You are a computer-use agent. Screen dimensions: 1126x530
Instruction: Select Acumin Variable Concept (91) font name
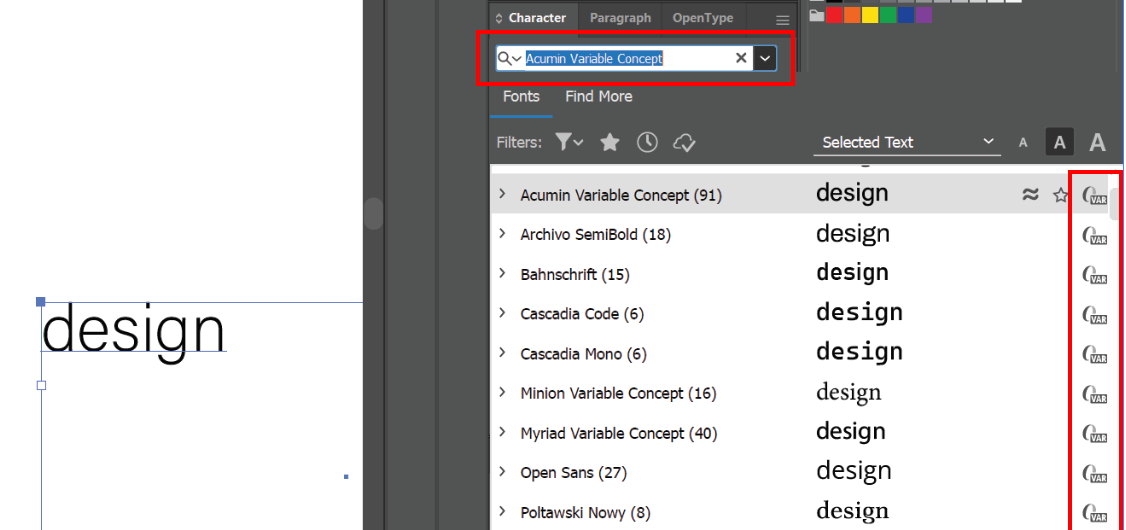(621, 195)
